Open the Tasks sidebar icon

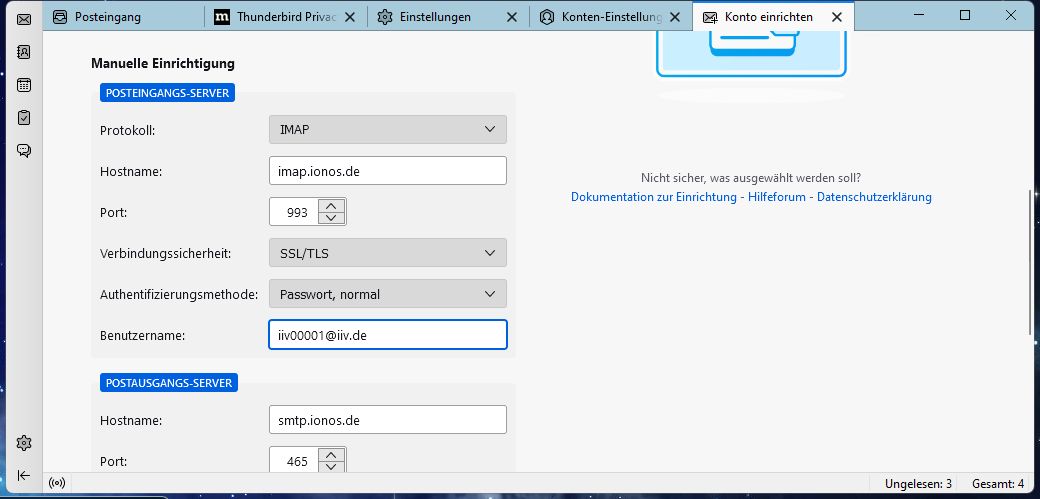[x=24, y=118]
